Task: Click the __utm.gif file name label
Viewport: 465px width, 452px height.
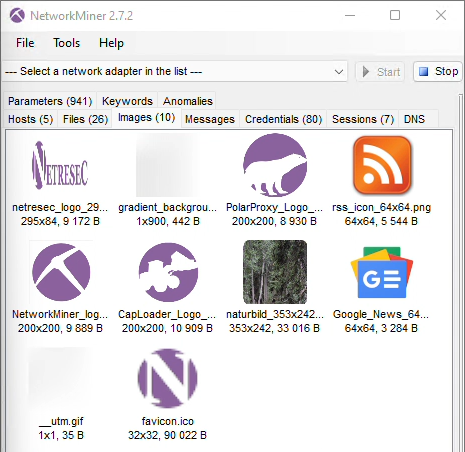Action: (61, 421)
